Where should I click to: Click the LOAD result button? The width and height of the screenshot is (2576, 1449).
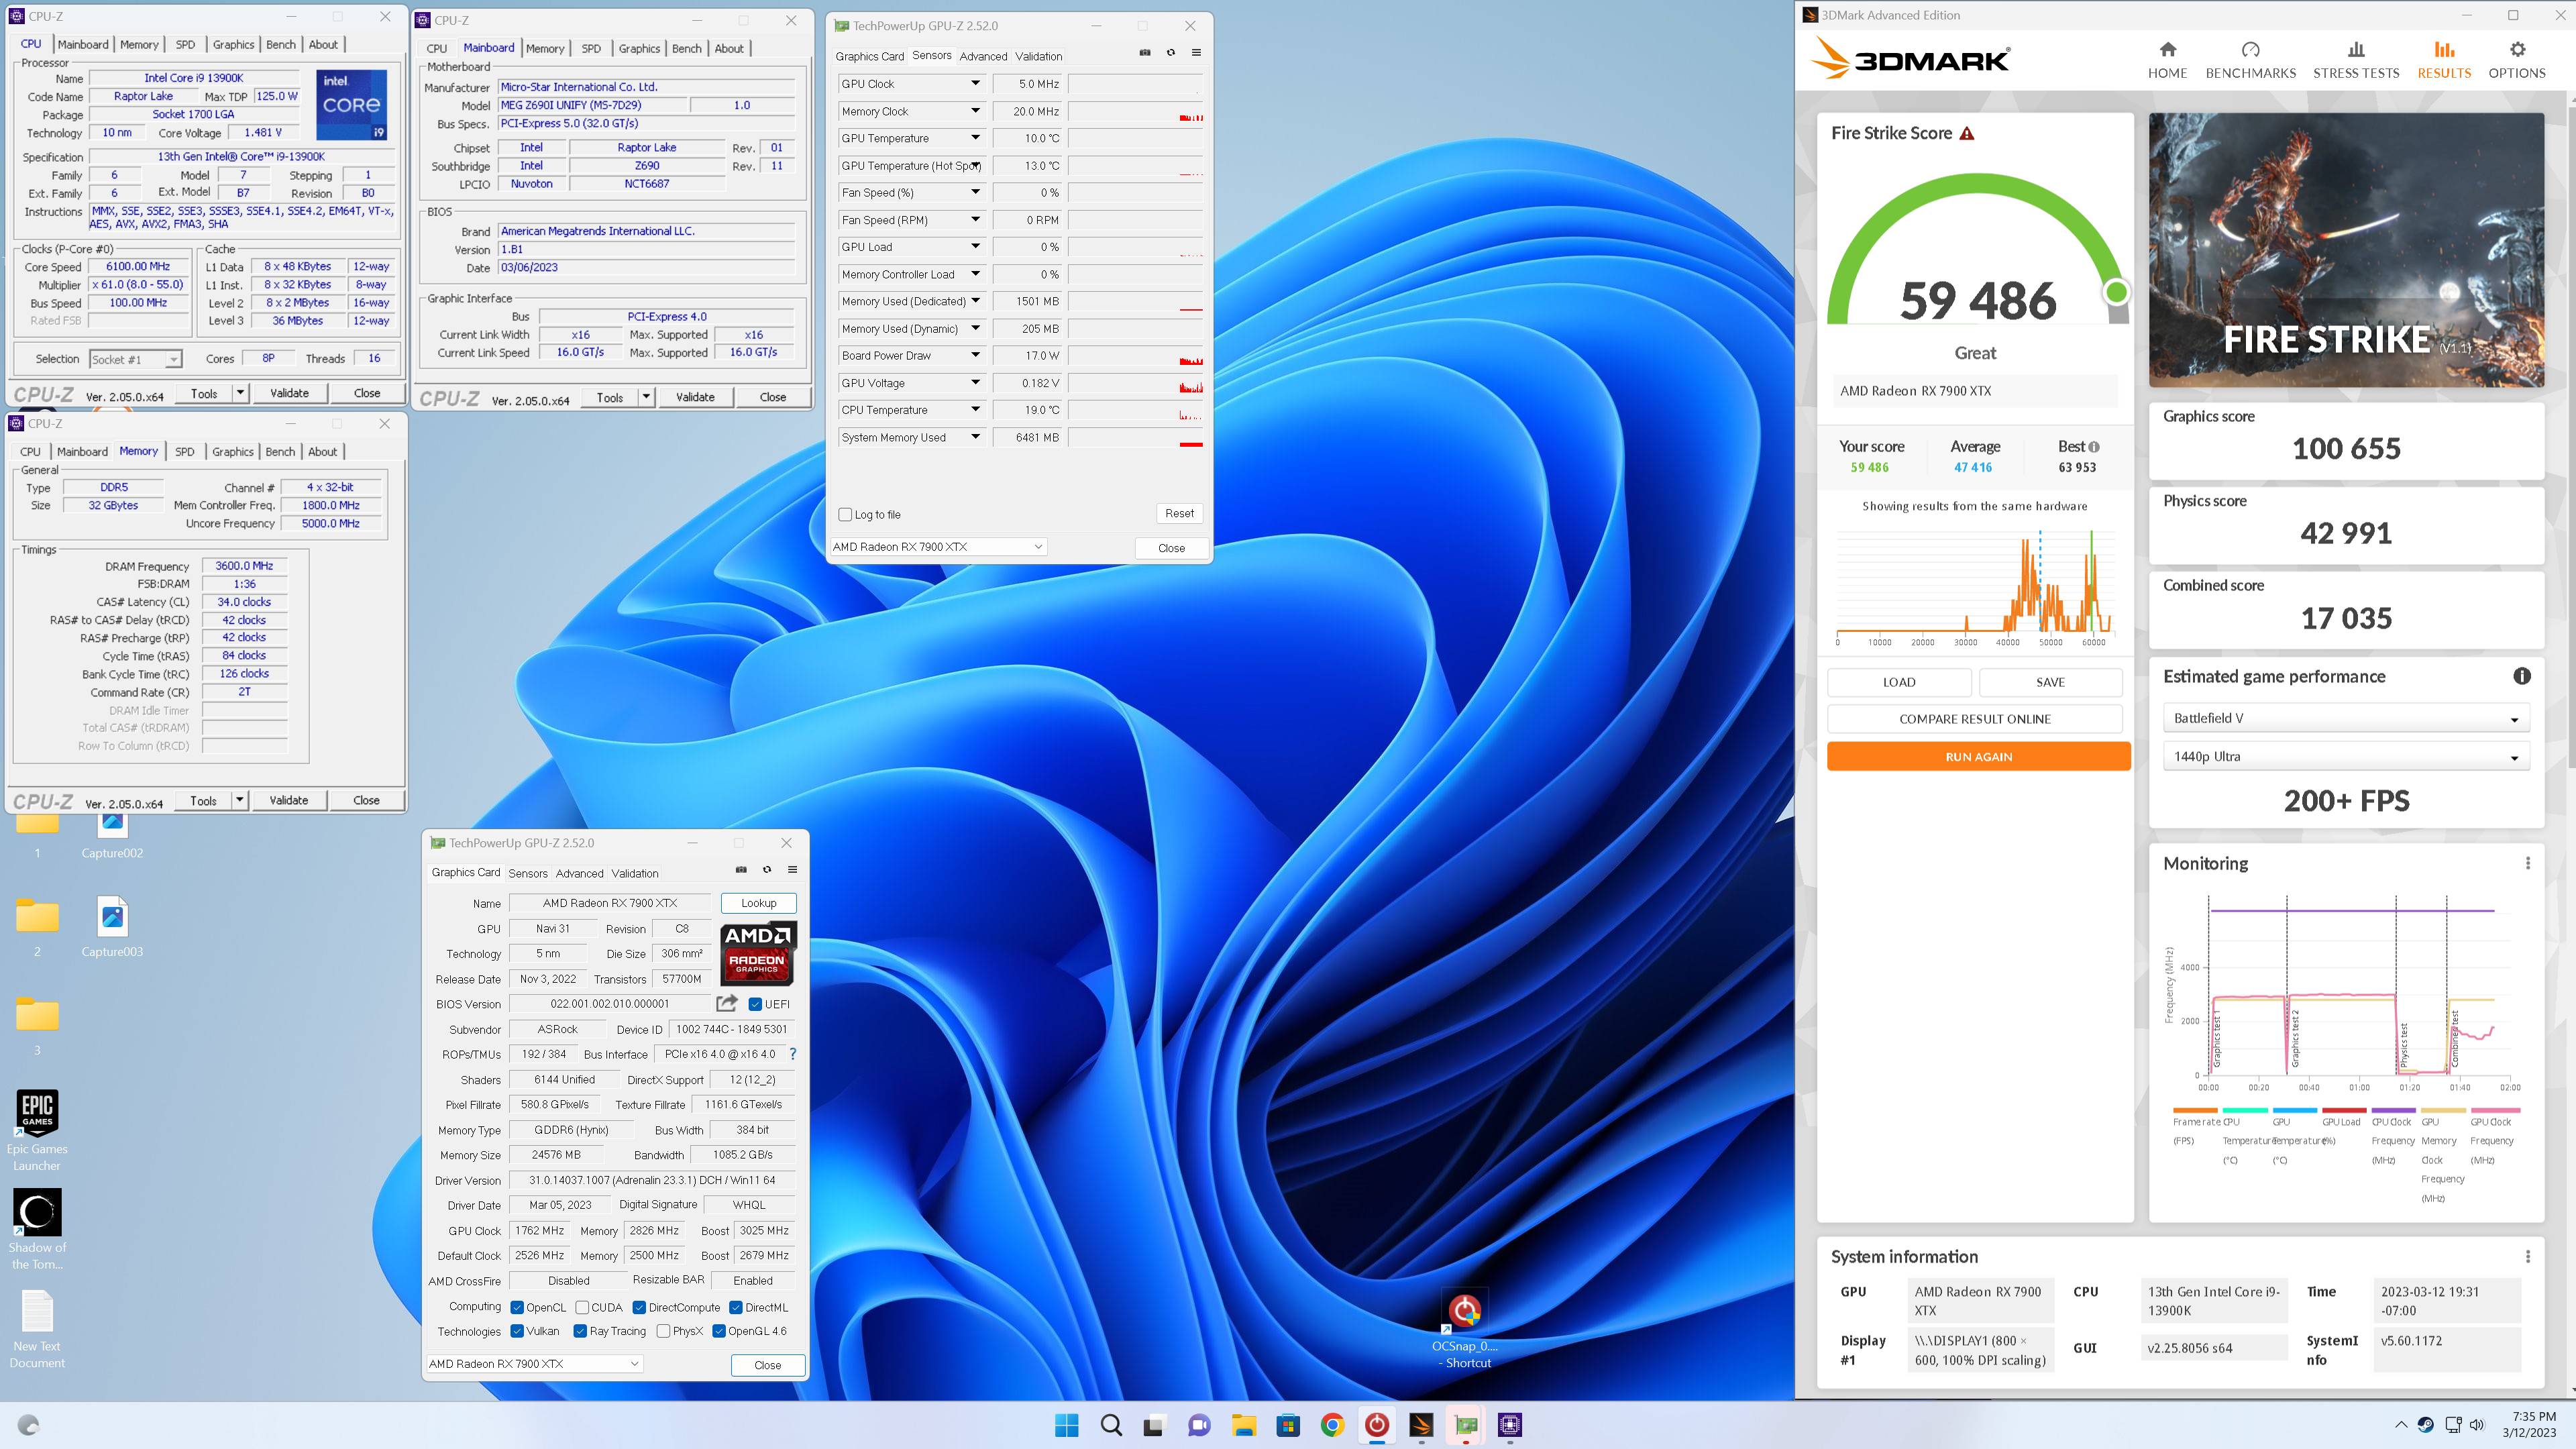[x=1899, y=682]
